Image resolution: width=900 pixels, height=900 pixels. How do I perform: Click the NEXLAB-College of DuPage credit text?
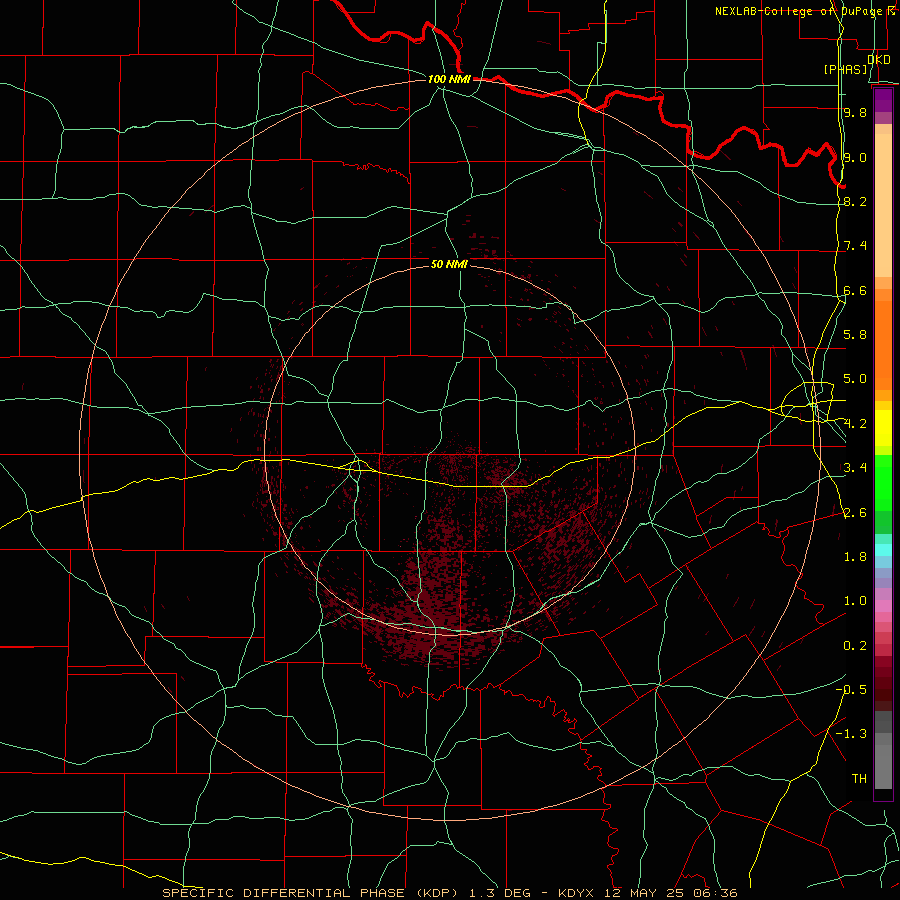[801, 11]
